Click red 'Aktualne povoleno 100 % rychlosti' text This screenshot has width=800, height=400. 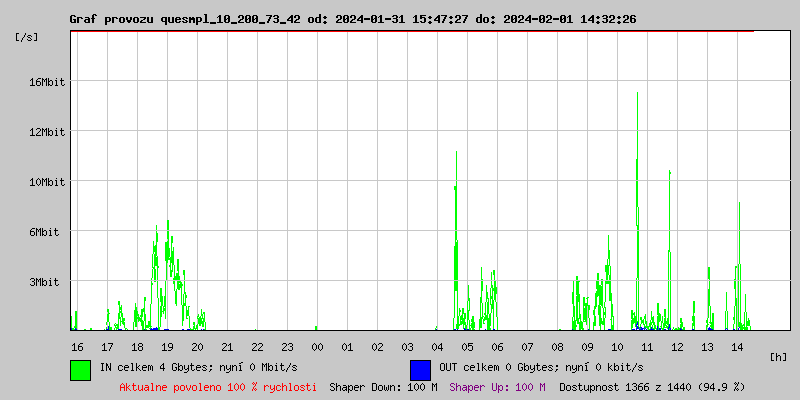tap(218, 386)
